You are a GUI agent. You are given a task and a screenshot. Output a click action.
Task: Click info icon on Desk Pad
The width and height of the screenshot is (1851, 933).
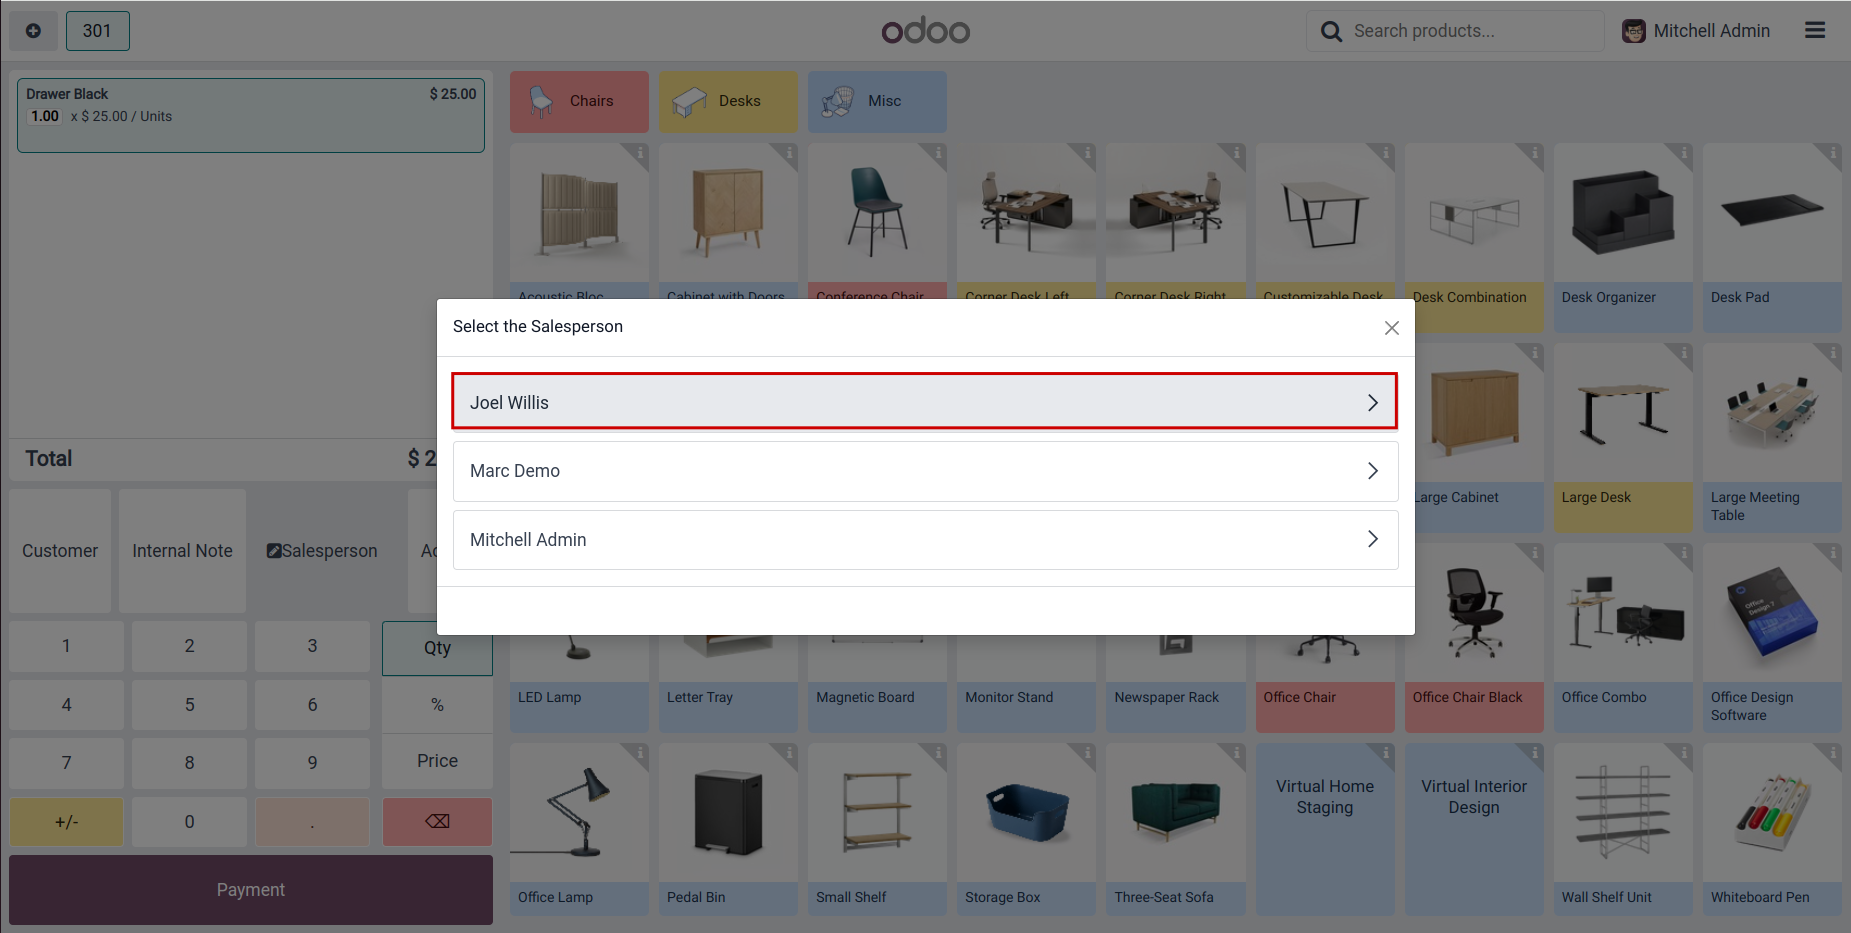click(1833, 153)
